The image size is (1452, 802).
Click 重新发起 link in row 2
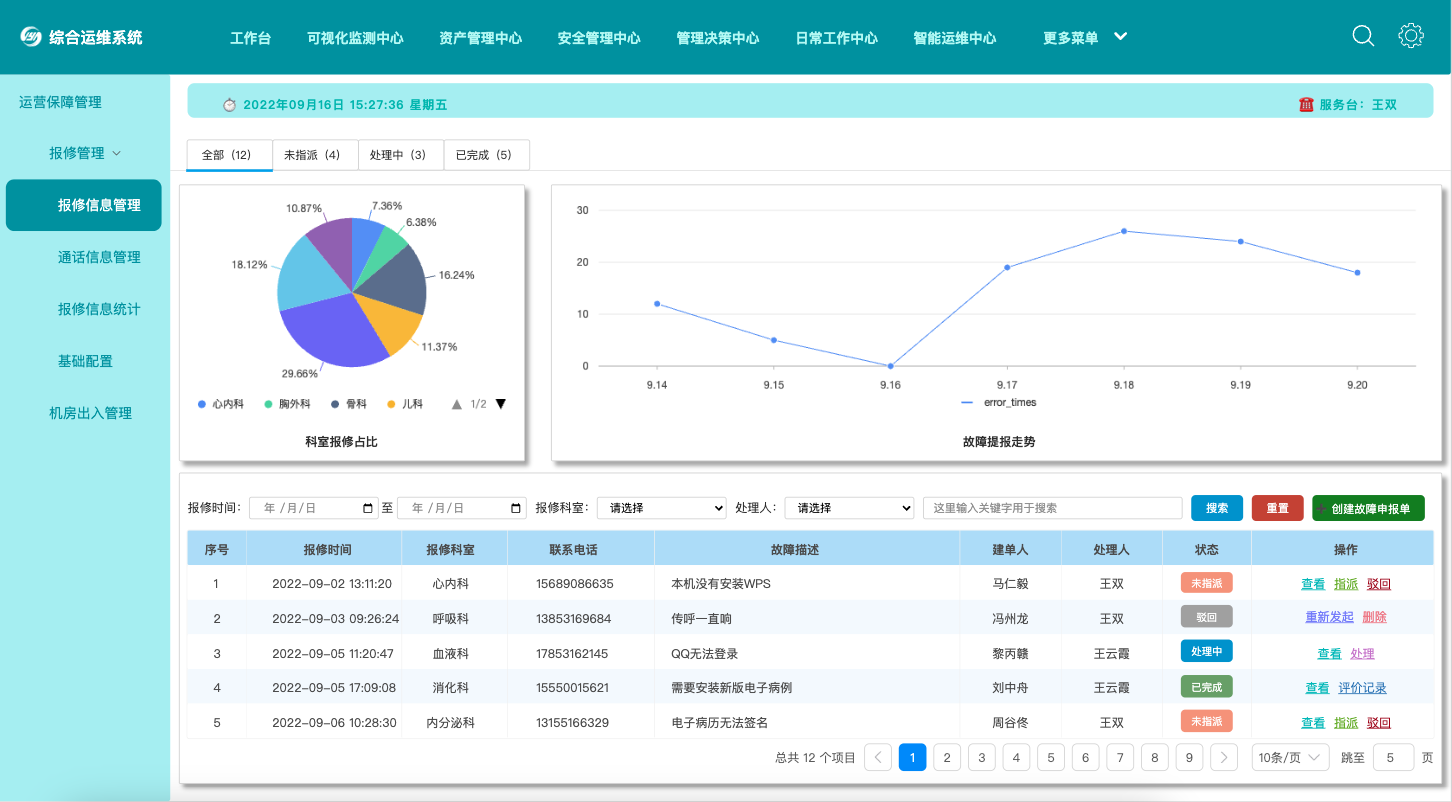click(x=1329, y=617)
